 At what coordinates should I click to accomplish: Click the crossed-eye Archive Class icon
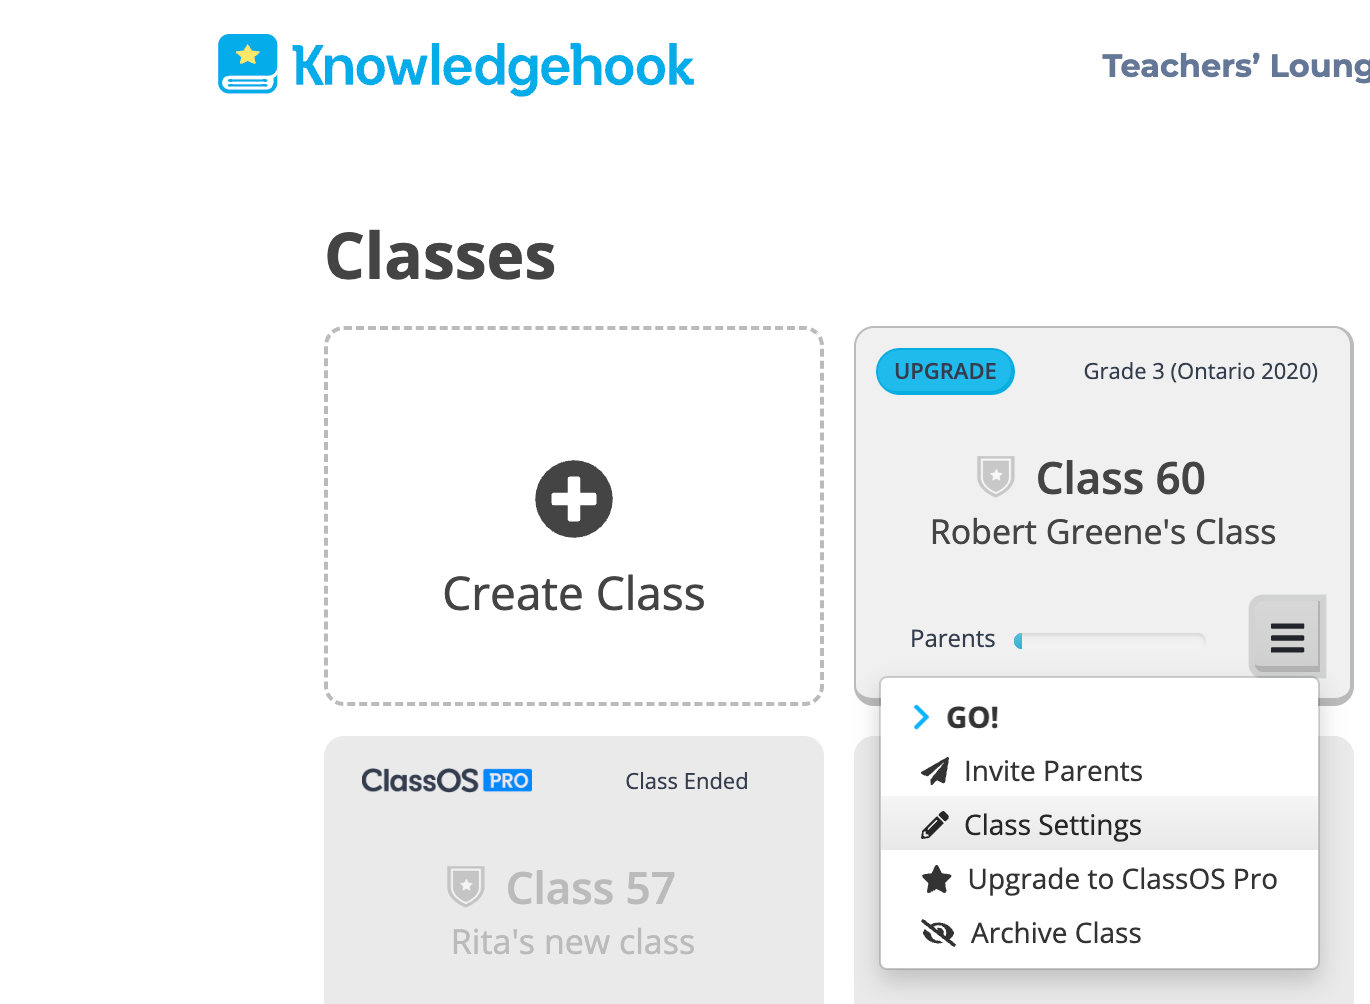pyautogui.click(x=938, y=933)
